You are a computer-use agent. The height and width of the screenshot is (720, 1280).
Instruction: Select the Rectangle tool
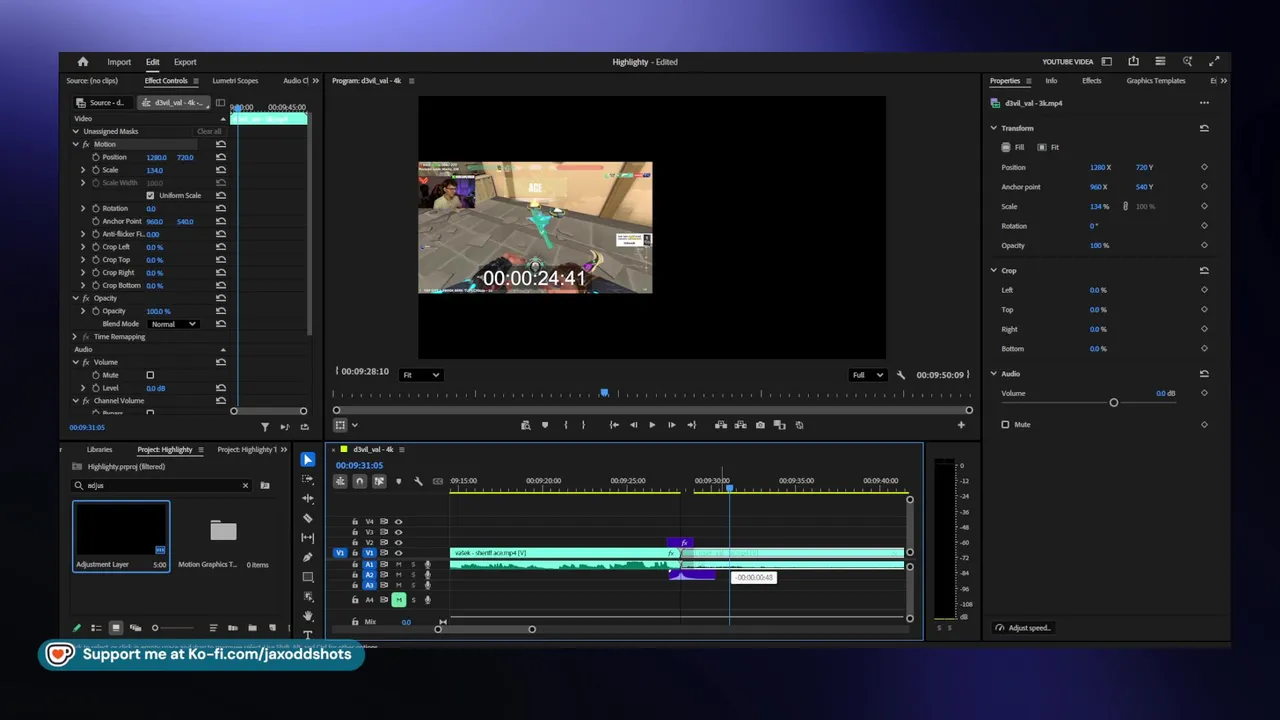tap(308, 577)
